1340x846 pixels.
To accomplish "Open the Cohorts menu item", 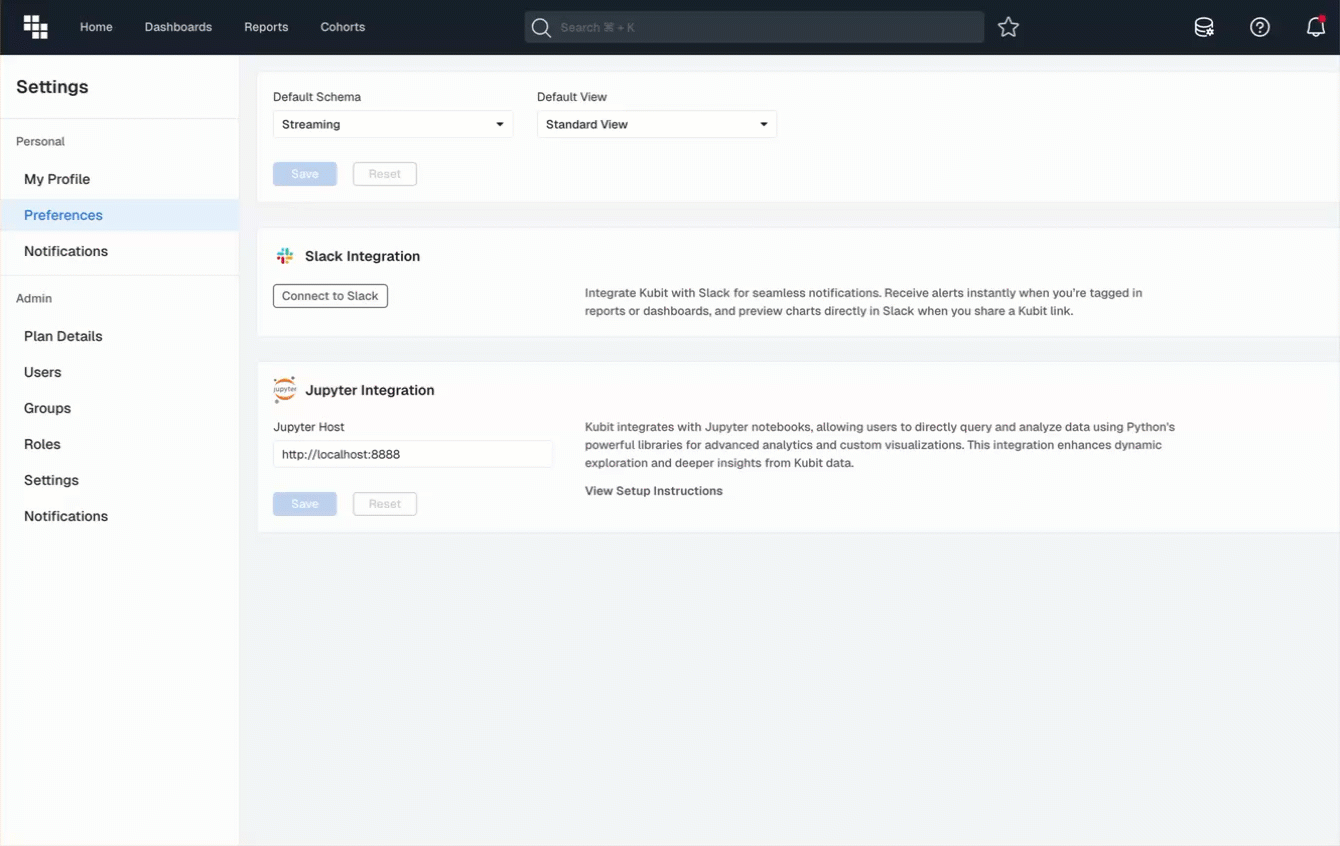I will pos(342,27).
